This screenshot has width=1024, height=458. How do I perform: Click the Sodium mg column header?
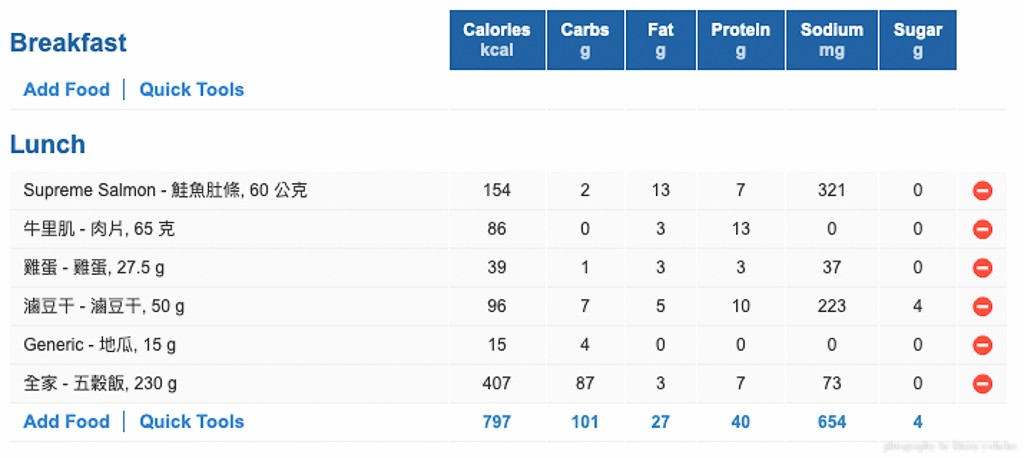pyautogui.click(x=832, y=40)
